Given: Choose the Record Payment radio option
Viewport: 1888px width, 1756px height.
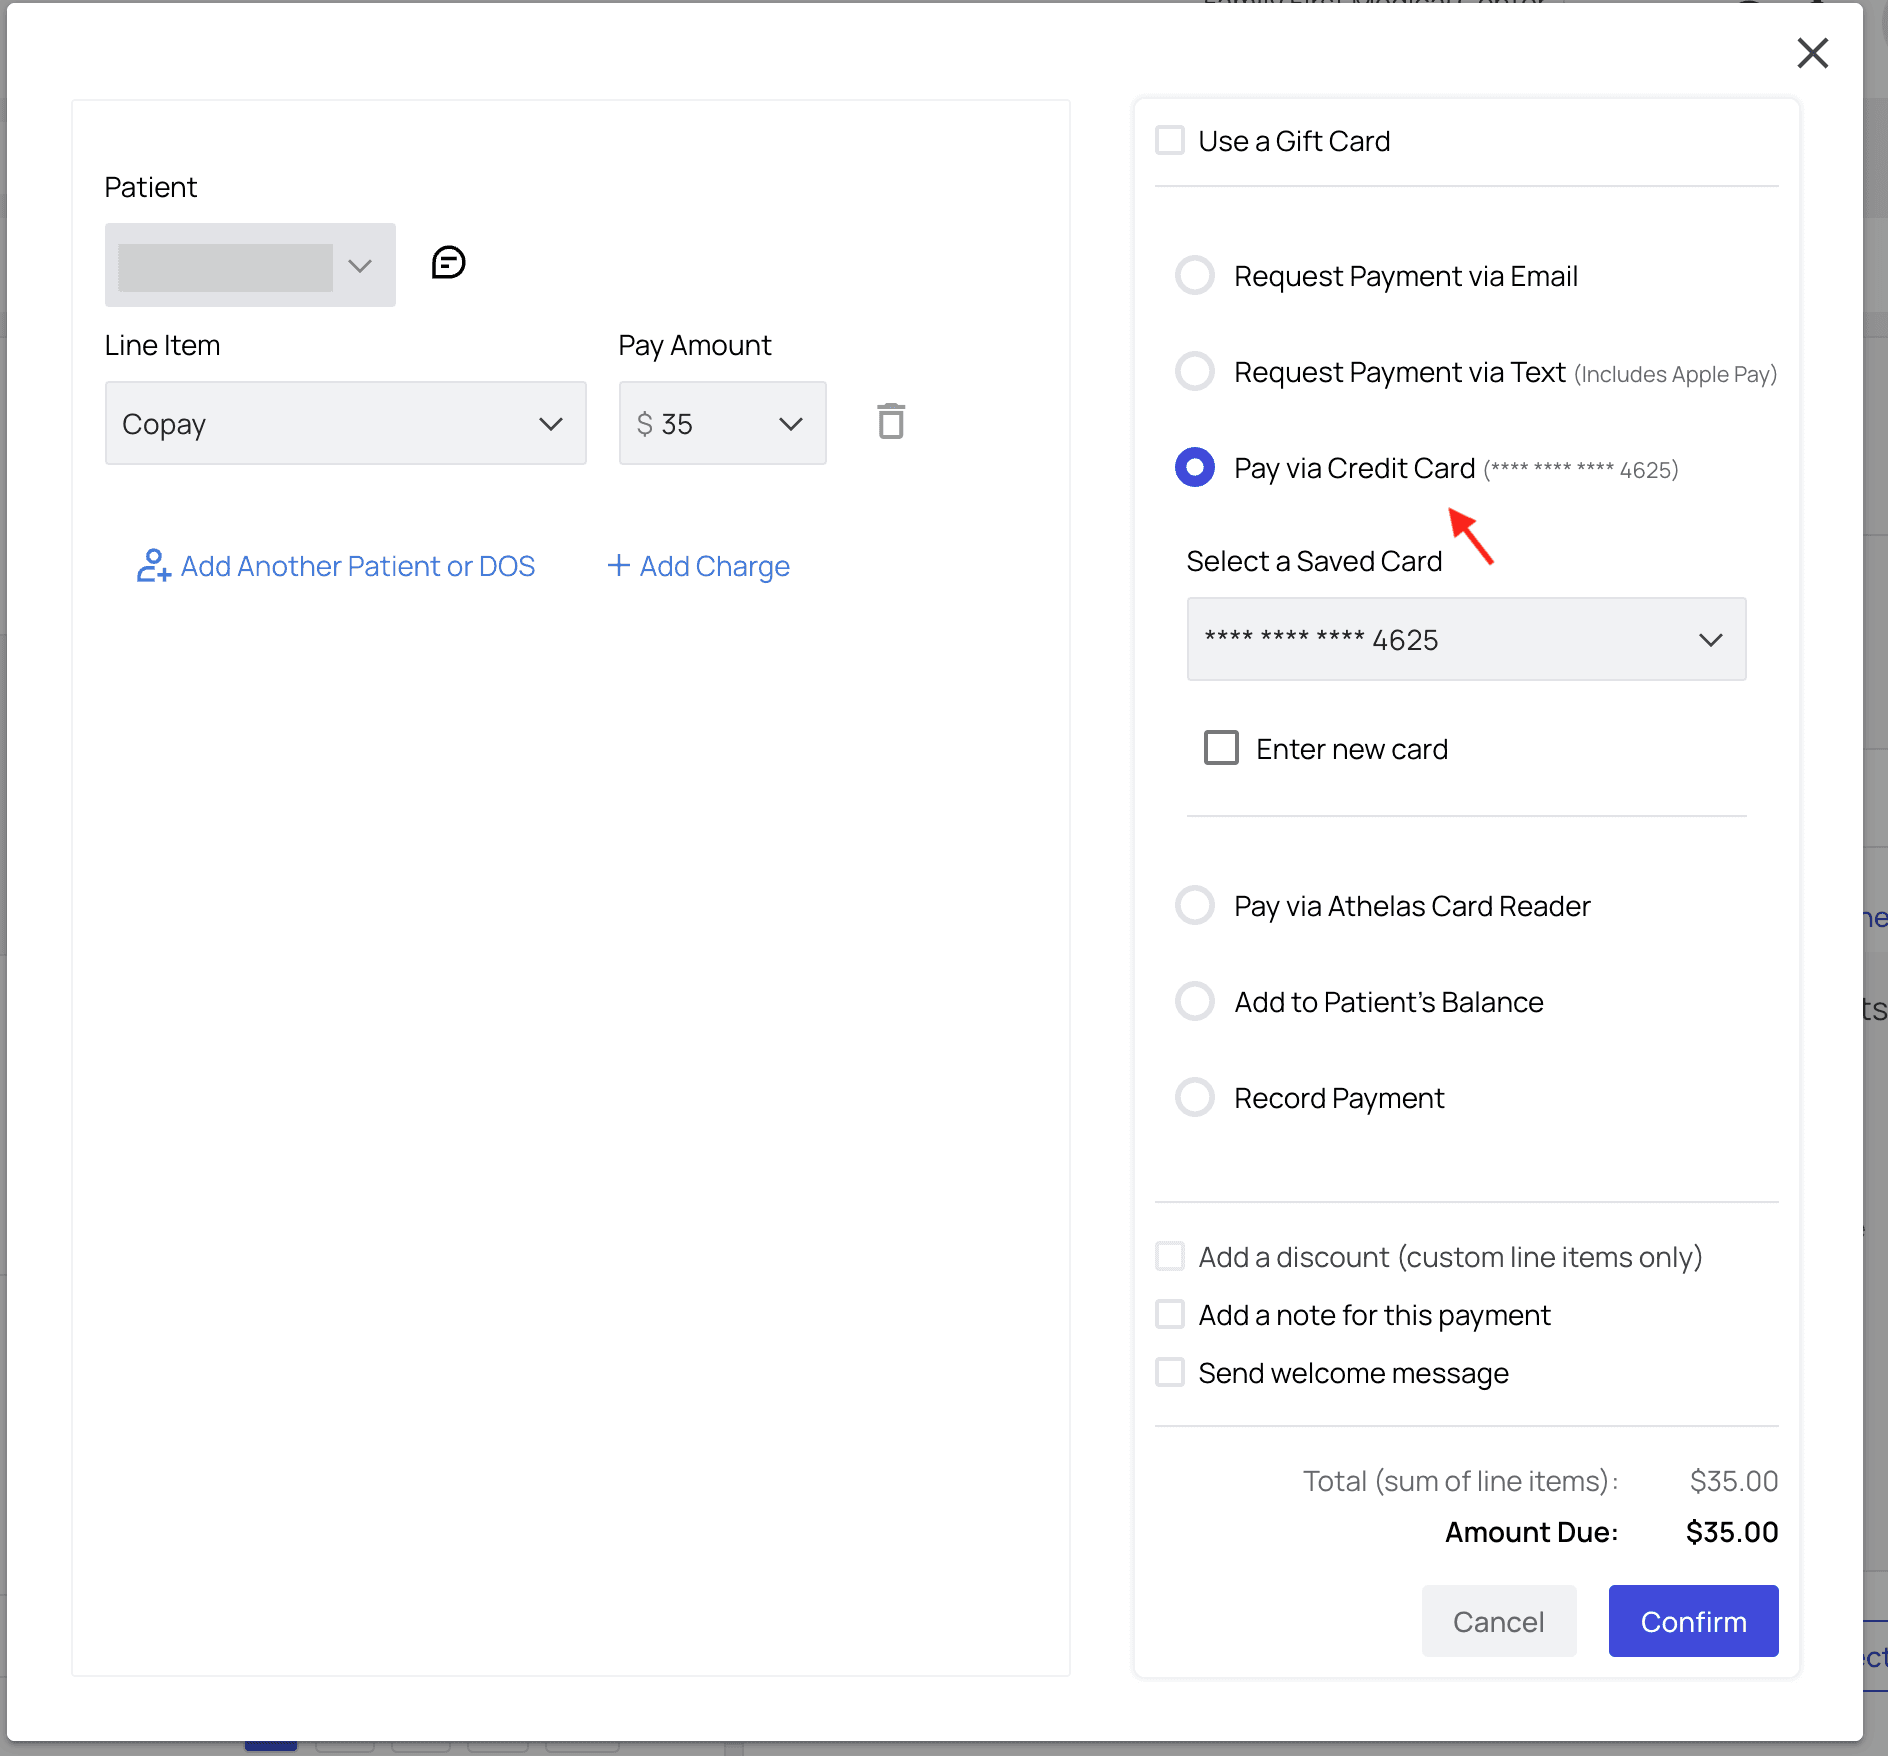Looking at the screenshot, I should click(1195, 1098).
